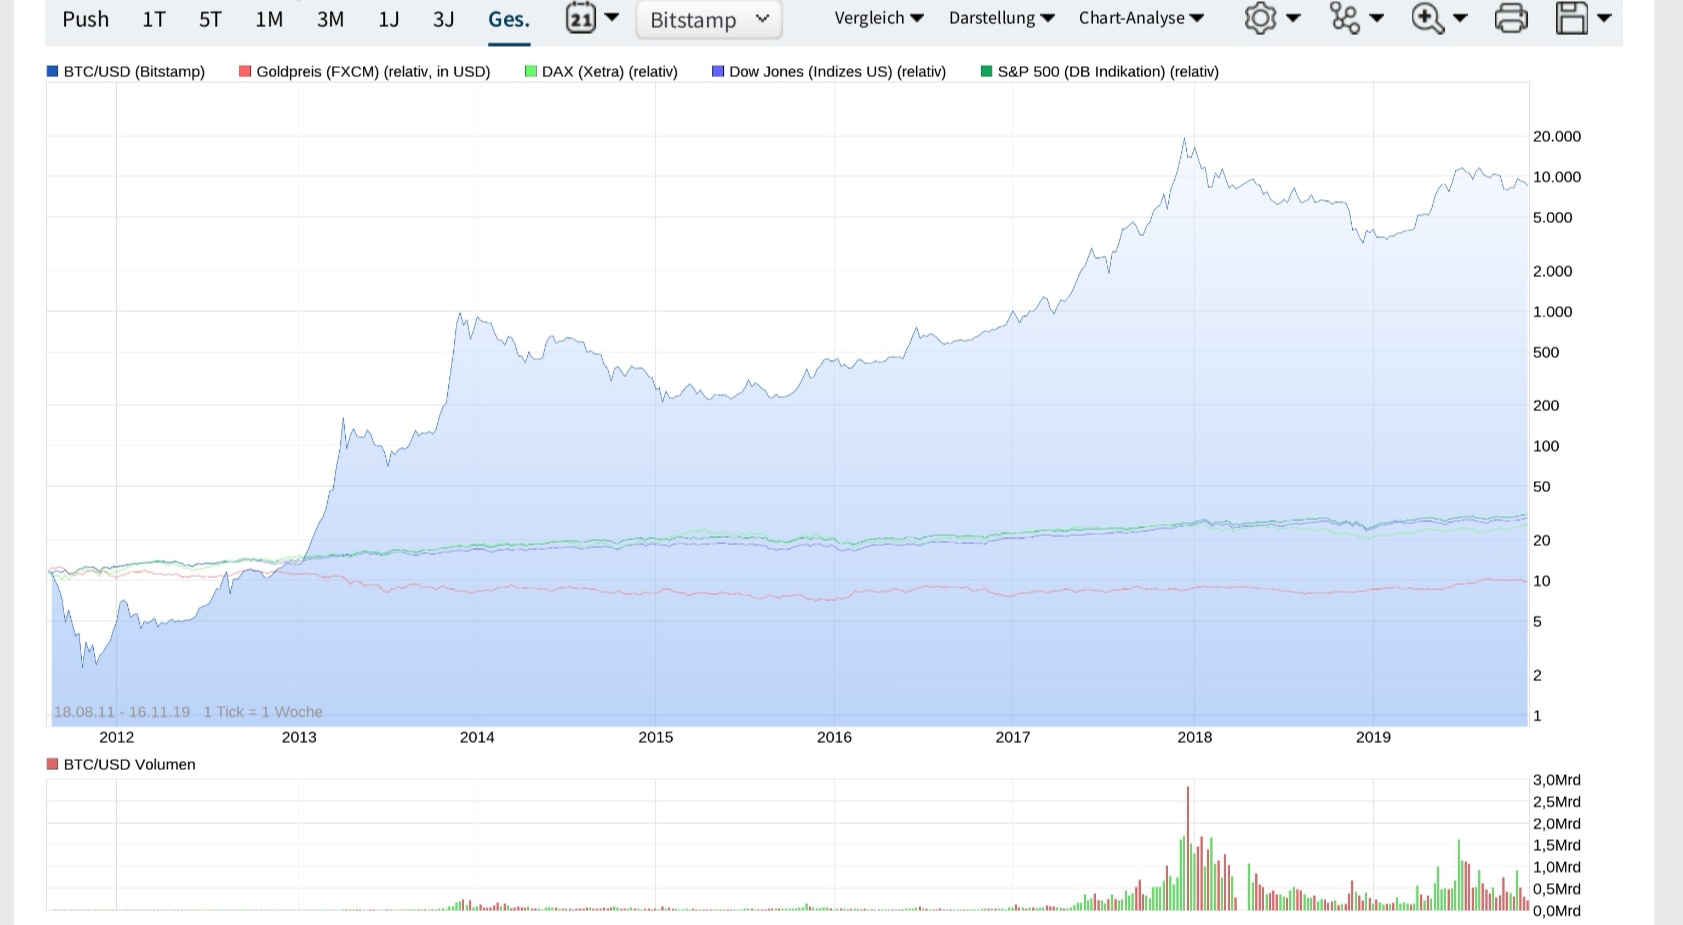This screenshot has height=925, width=1683.
Task: Open chart settings gear icon
Action: (1260, 18)
